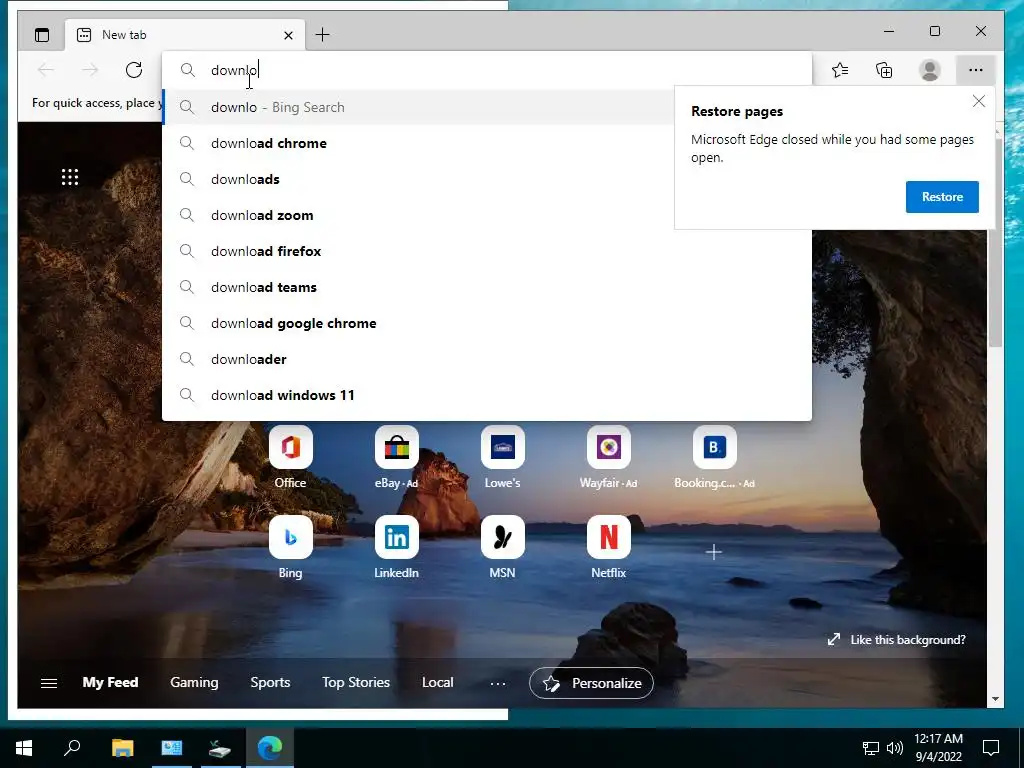Open the Lowe's quick link tile
Screen dimensions: 1024x768
click(502, 457)
